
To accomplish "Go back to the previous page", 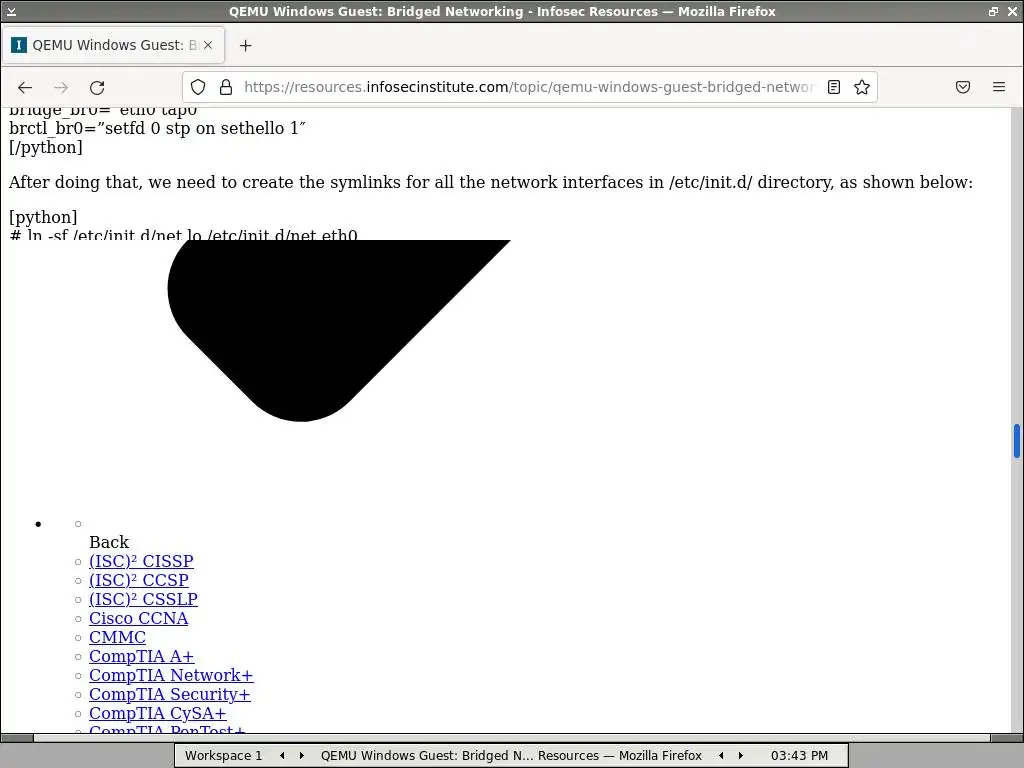I will coord(25,88).
